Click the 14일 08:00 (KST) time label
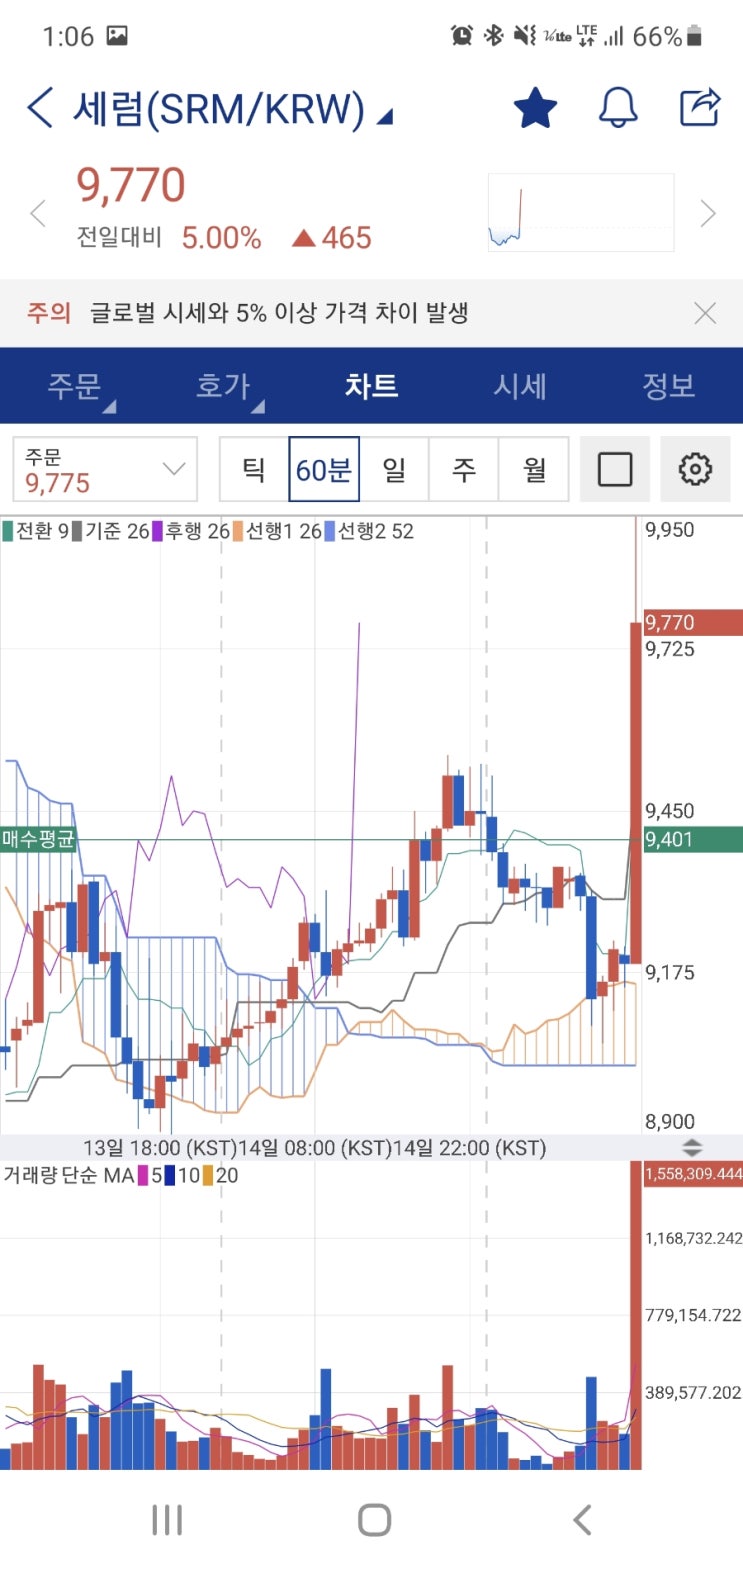Image resolution: width=743 pixels, height=1569 pixels. pos(316,1147)
